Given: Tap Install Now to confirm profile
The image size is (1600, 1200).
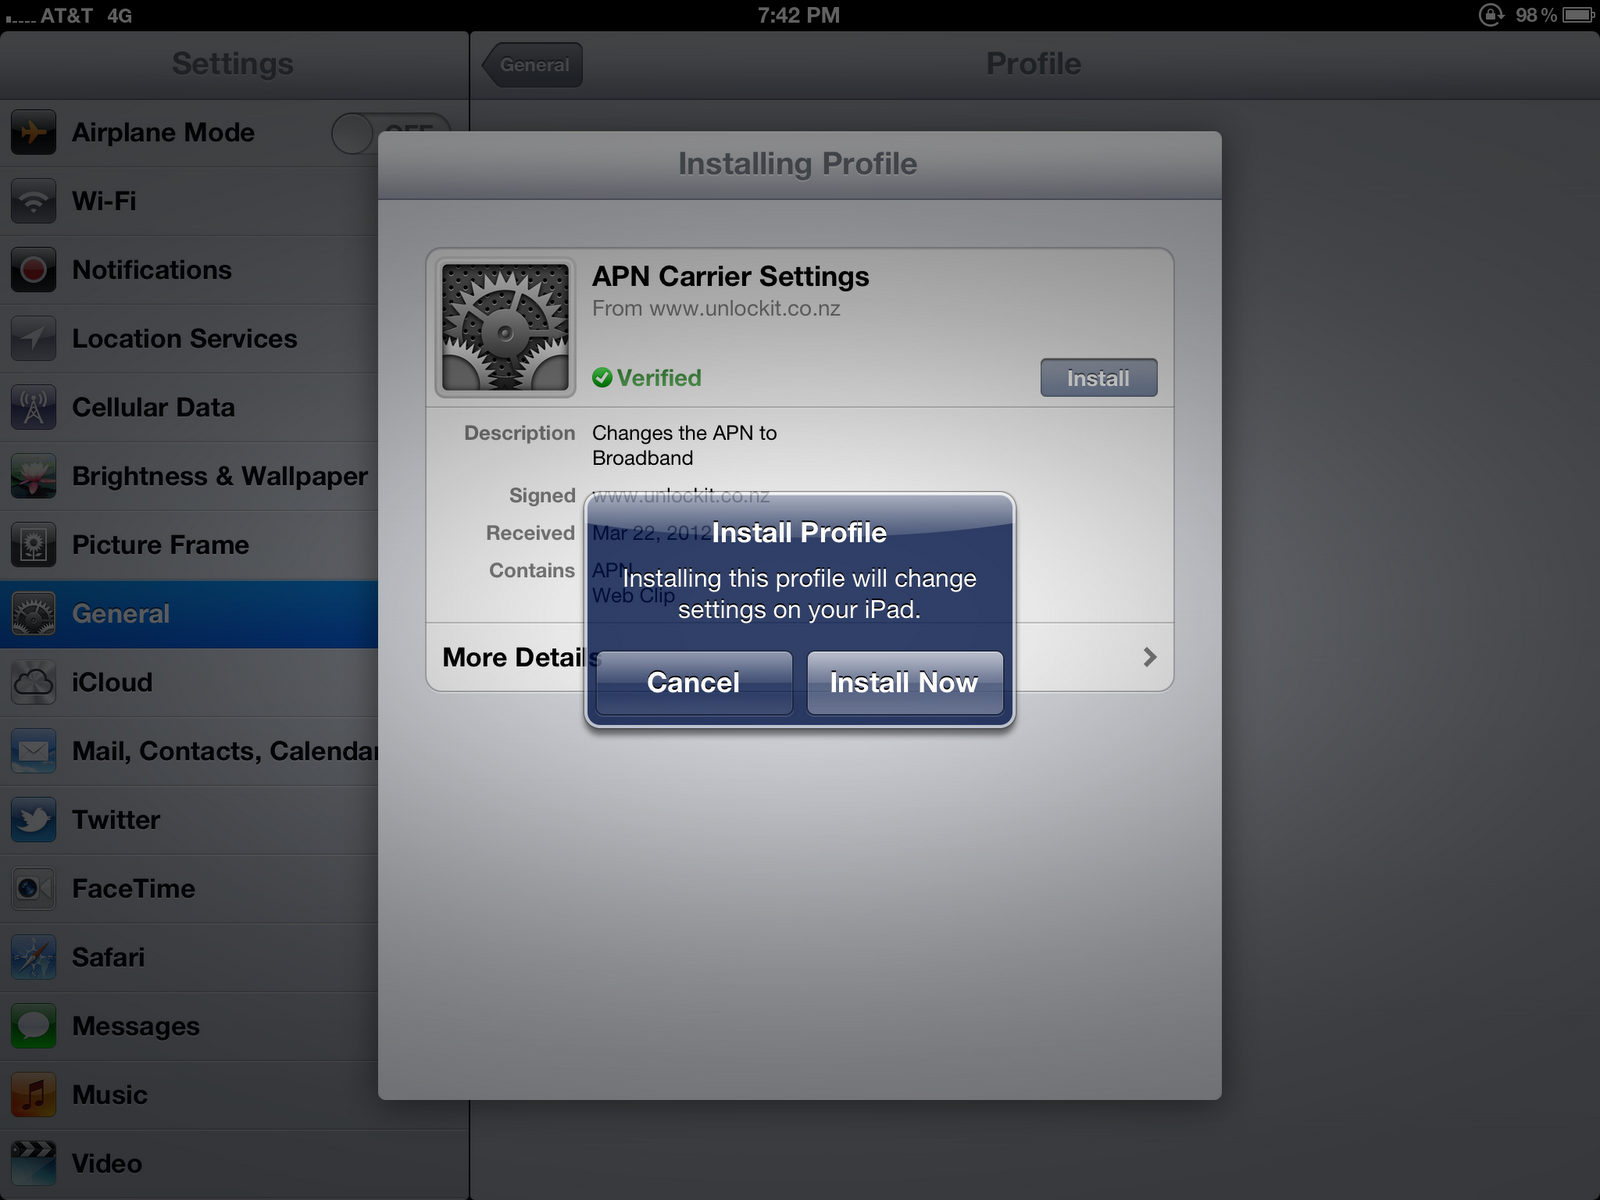Looking at the screenshot, I should click(x=903, y=683).
